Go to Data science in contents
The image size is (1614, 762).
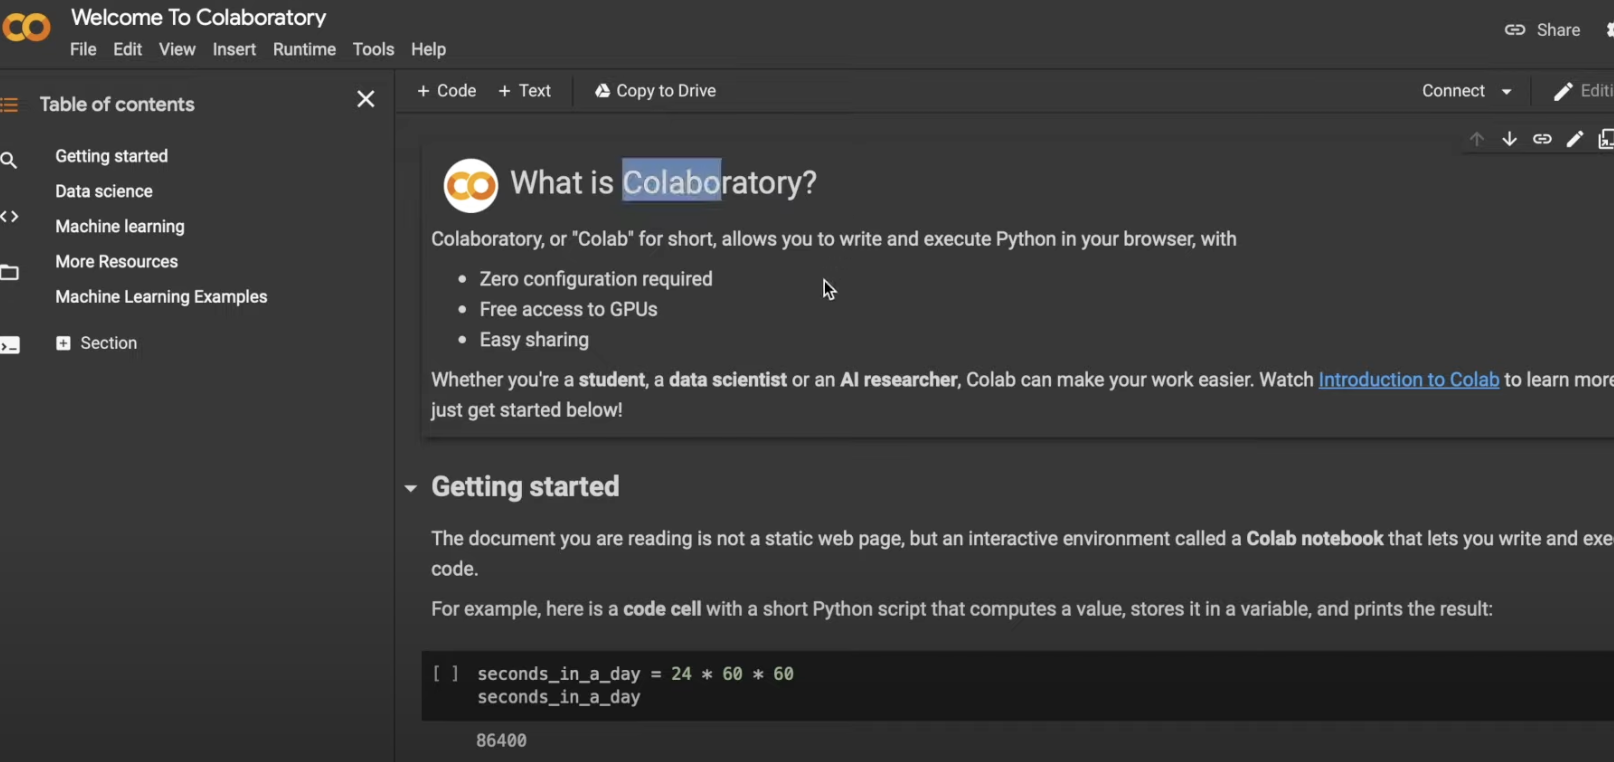tap(104, 191)
